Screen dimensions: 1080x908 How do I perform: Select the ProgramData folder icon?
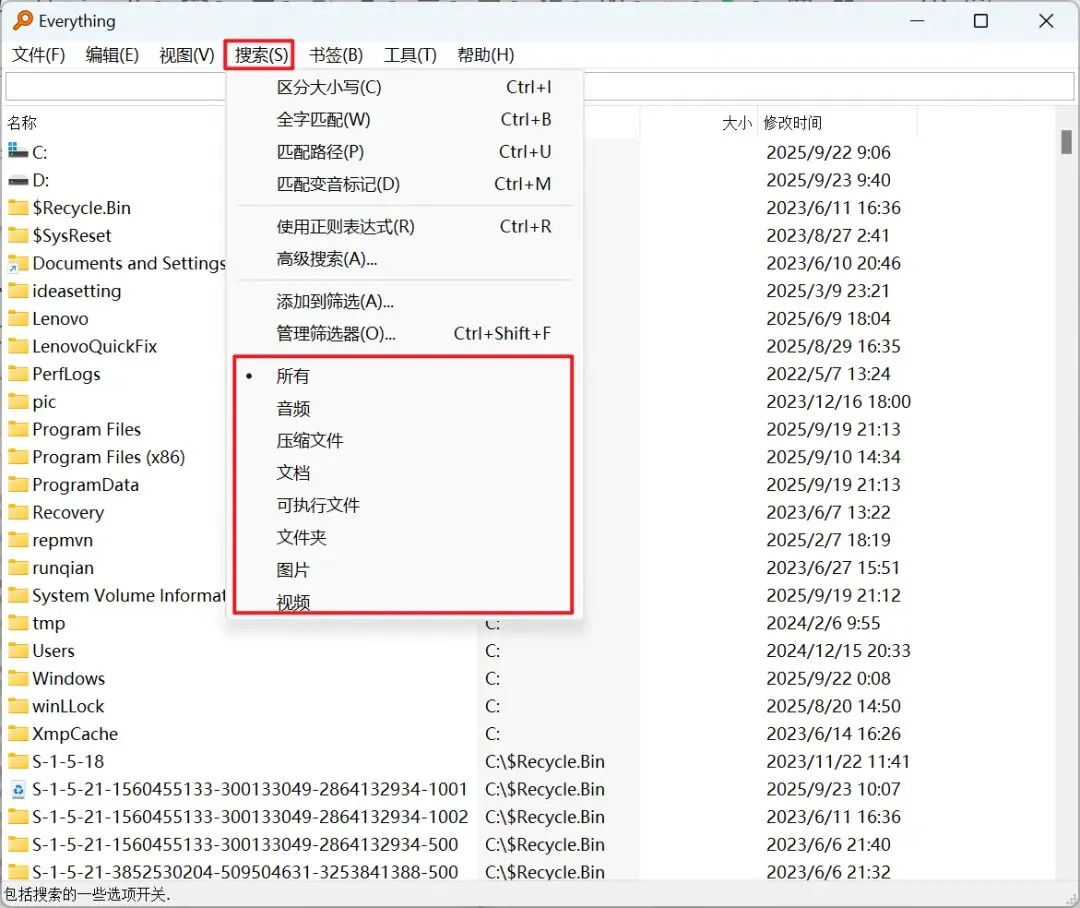pyautogui.click(x=18, y=484)
